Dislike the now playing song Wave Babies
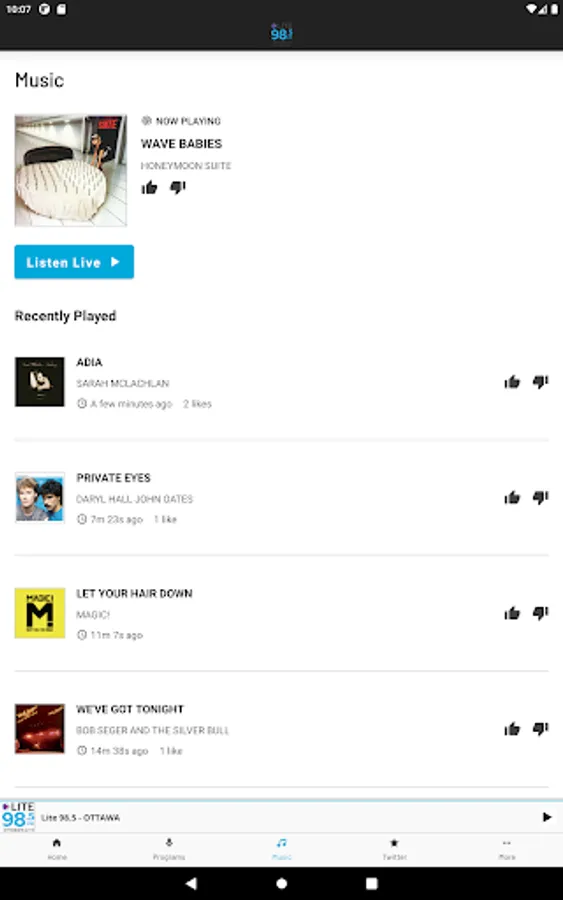This screenshot has width=563, height=900. [178, 187]
